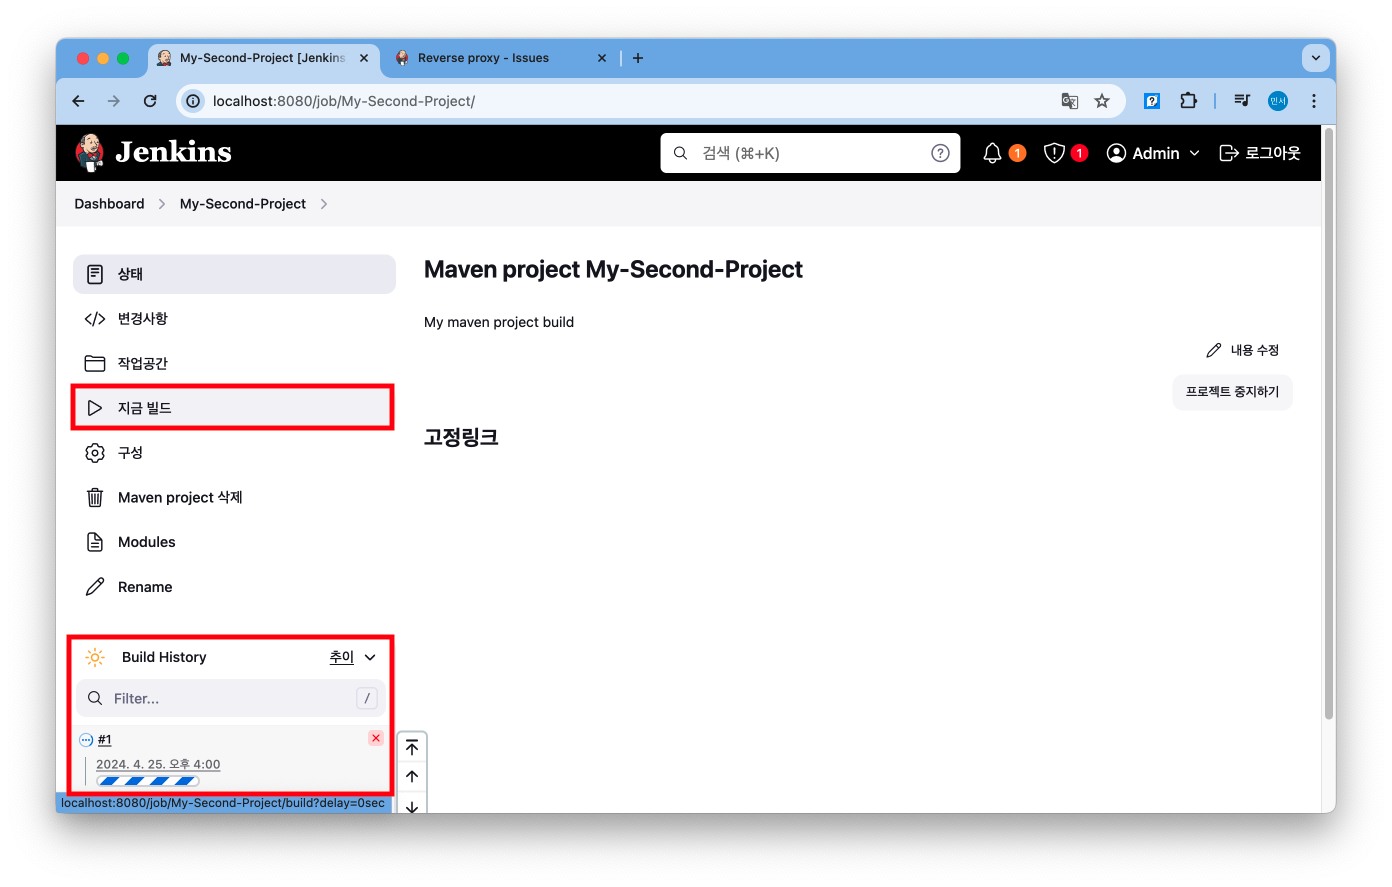1392x887 pixels.
Task: Click the 변경사항 code brackets icon
Action: click(x=95, y=319)
